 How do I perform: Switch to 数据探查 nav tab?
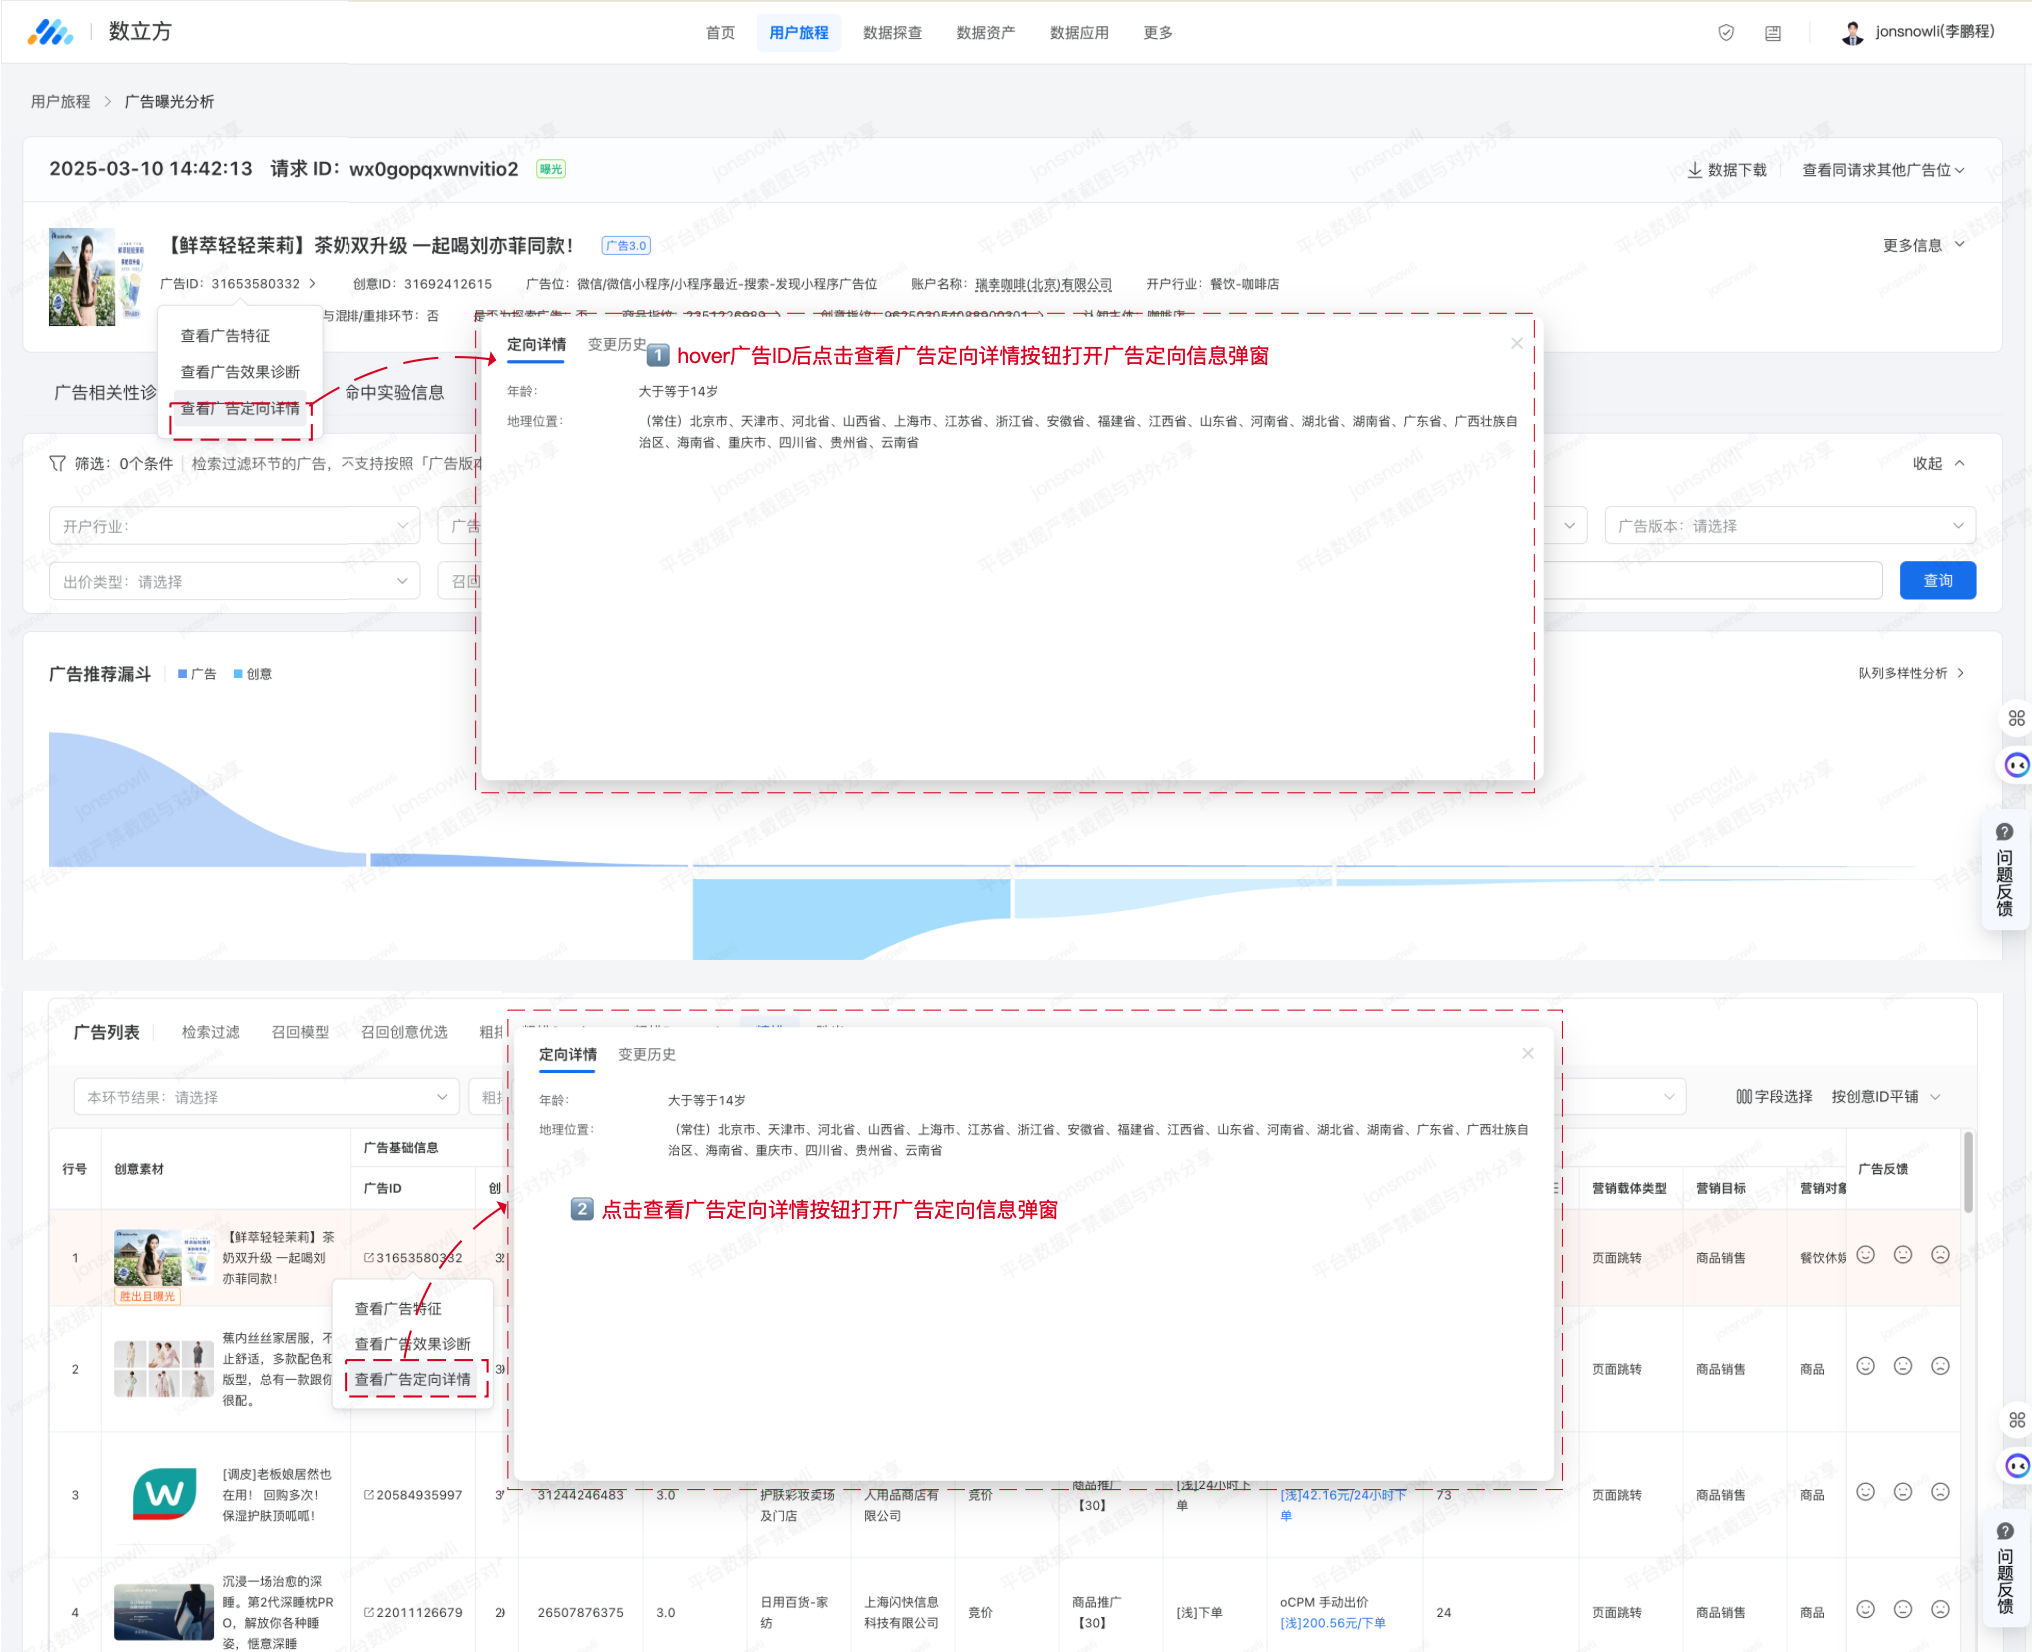tap(892, 33)
